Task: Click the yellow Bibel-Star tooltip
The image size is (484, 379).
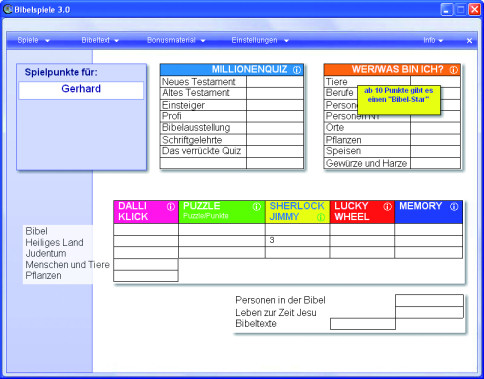Action: 399,100
